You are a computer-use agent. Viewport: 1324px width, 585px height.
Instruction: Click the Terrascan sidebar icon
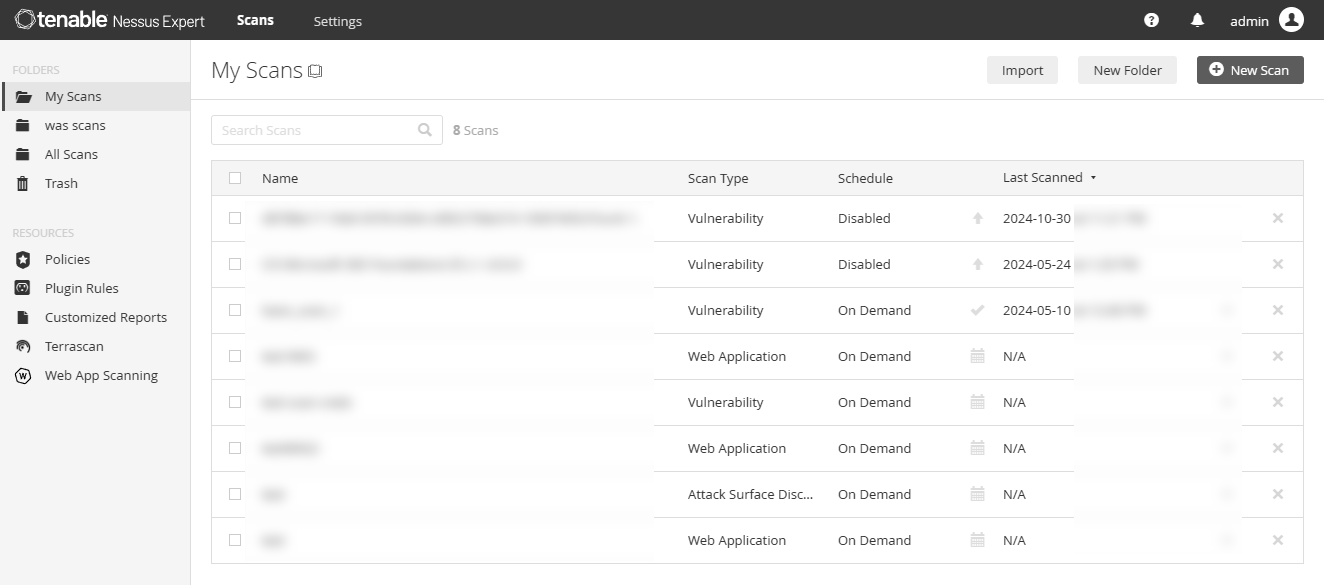(x=23, y=347)
